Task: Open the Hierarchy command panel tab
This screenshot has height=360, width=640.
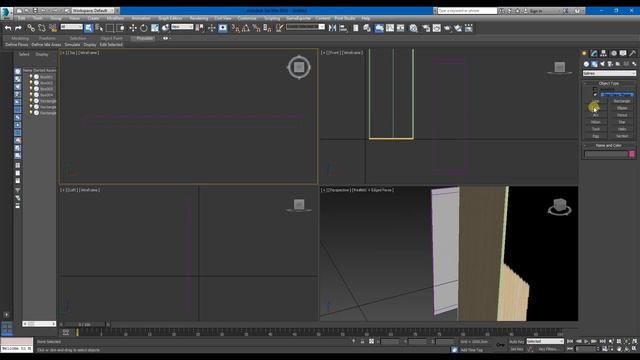Action: (604, 53)
